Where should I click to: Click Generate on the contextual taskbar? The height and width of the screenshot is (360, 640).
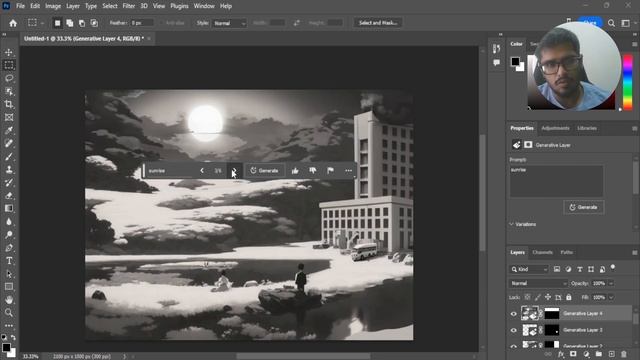[x=264, y=171]
